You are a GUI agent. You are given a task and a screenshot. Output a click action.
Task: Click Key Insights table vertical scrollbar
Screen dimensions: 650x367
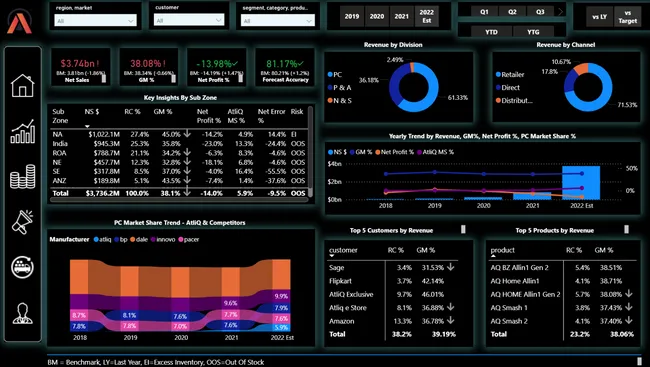click(310, 151)
